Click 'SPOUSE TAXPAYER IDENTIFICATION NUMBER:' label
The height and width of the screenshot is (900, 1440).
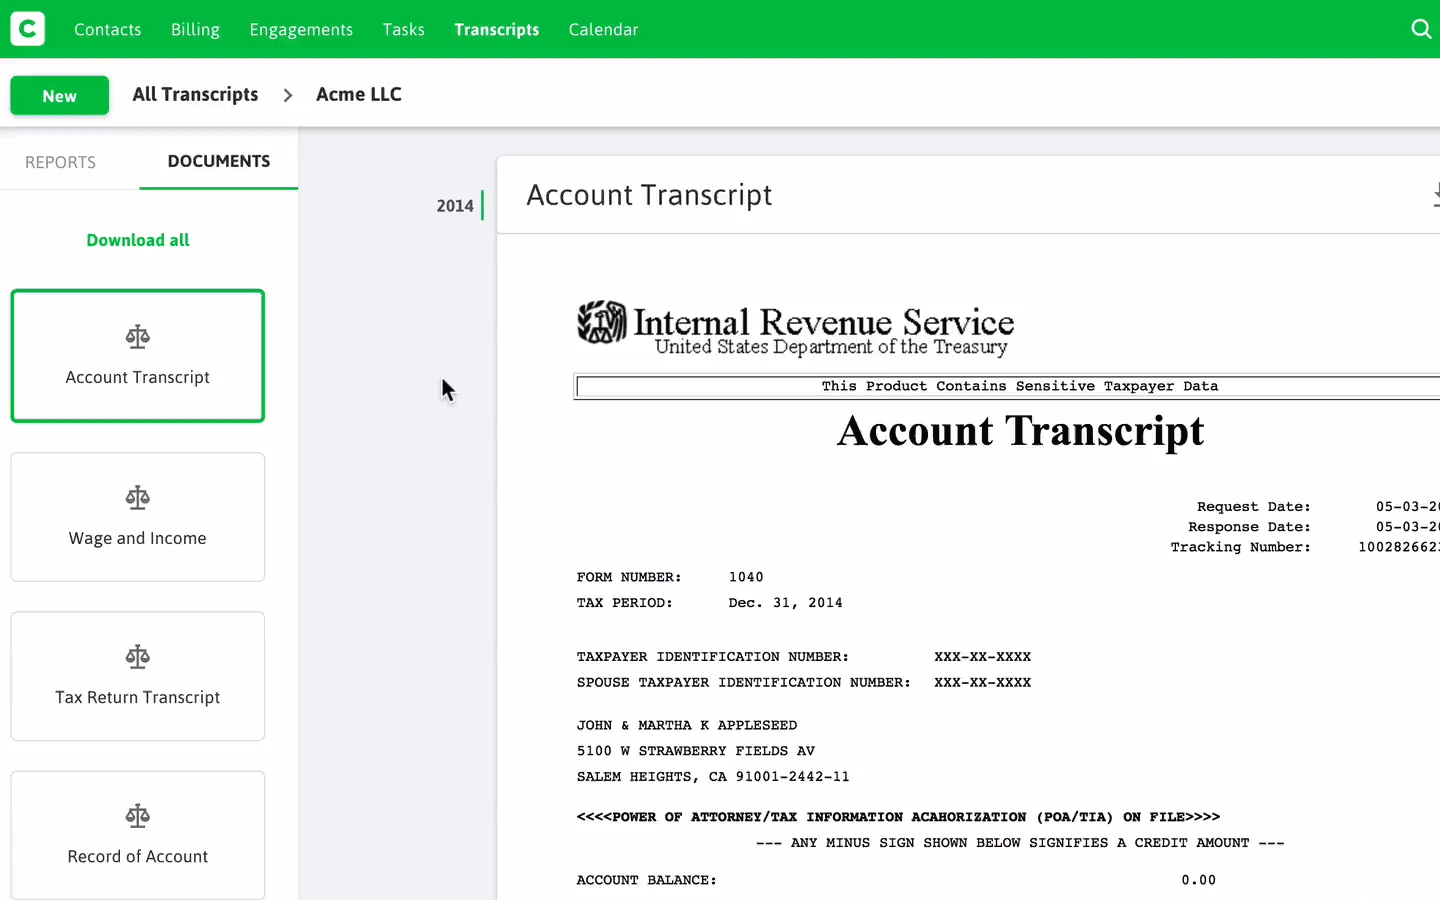point(744,683)
